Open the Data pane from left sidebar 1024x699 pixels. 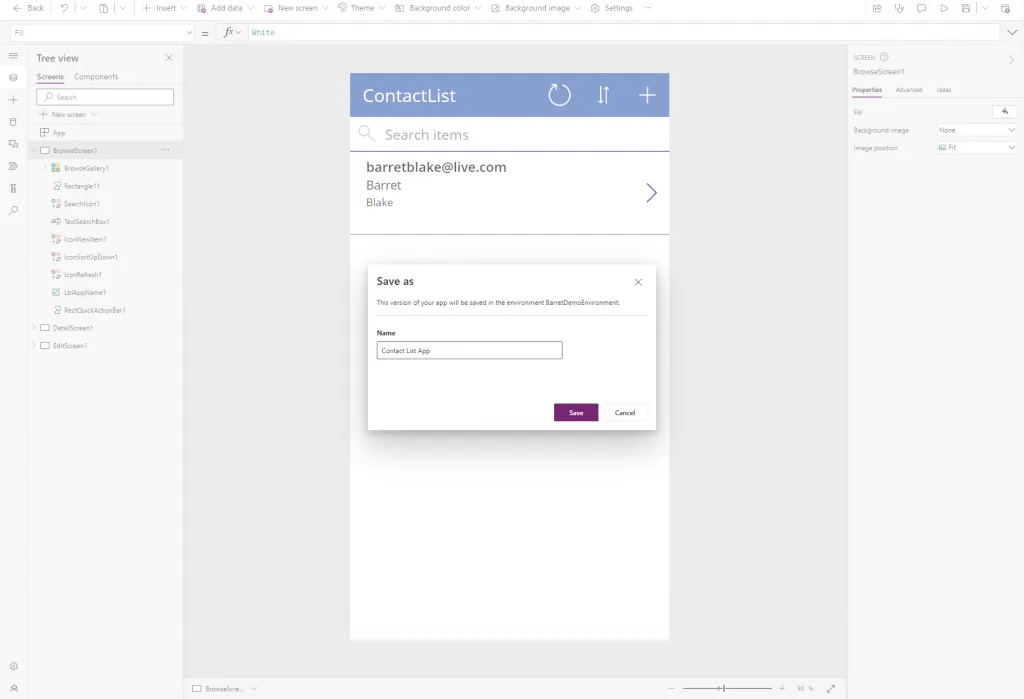point(13,122)
